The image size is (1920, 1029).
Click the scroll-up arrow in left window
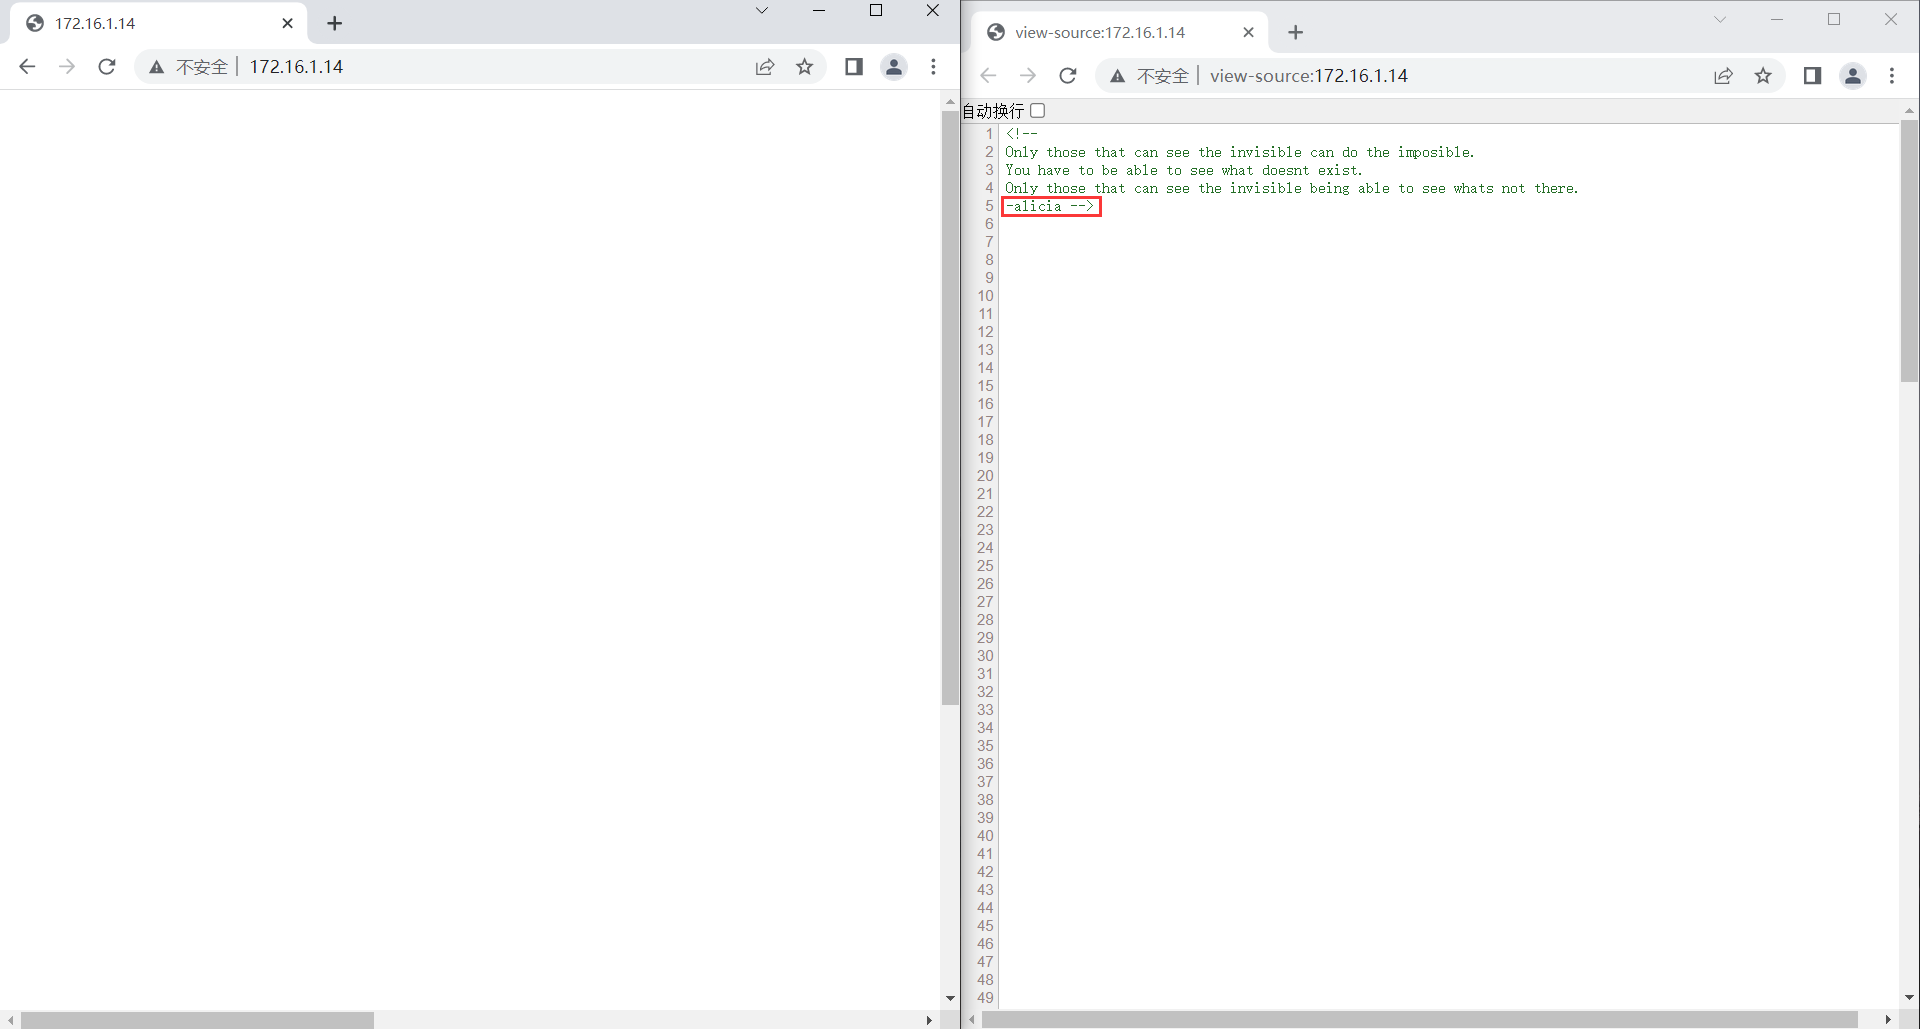pos(950,102)
